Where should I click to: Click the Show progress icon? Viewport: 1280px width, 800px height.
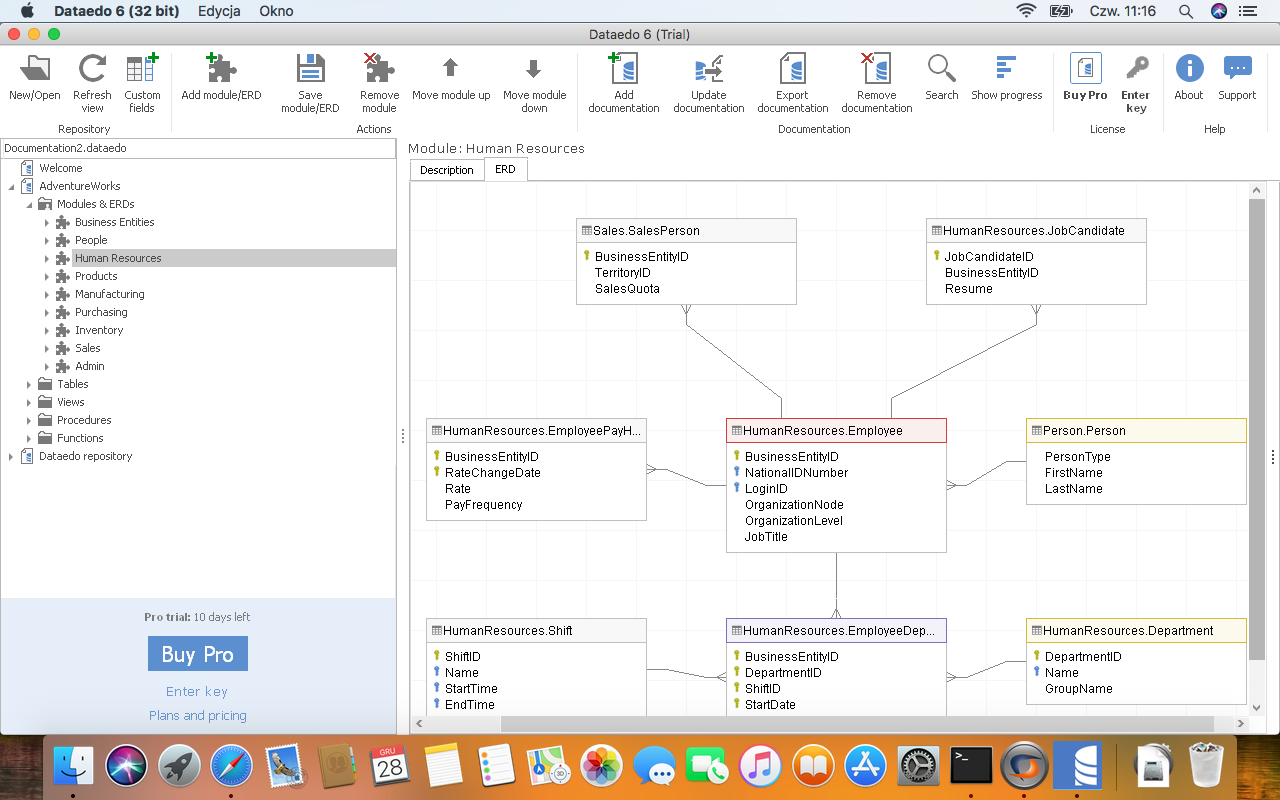tap(1007, 80)
